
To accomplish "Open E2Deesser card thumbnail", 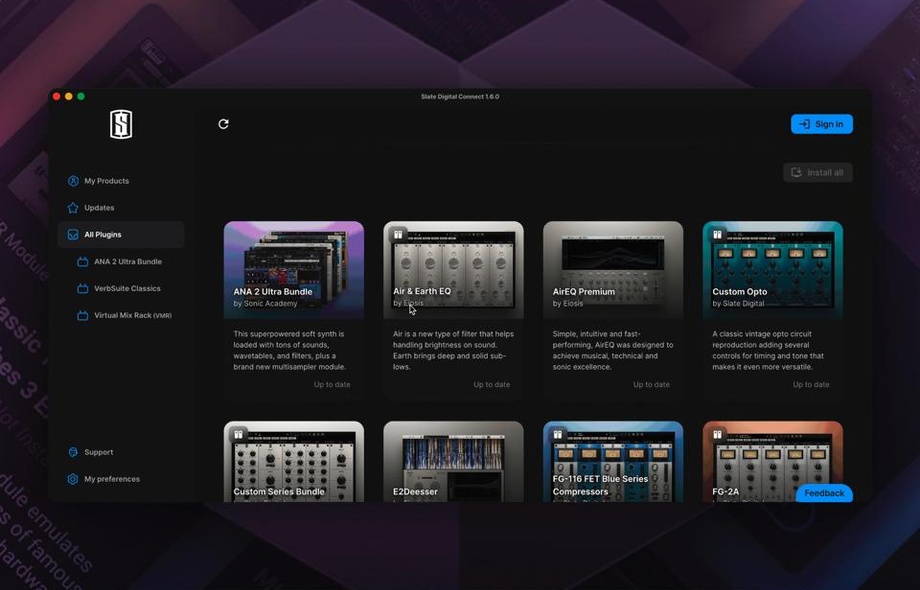I will [x=453, y=462].
